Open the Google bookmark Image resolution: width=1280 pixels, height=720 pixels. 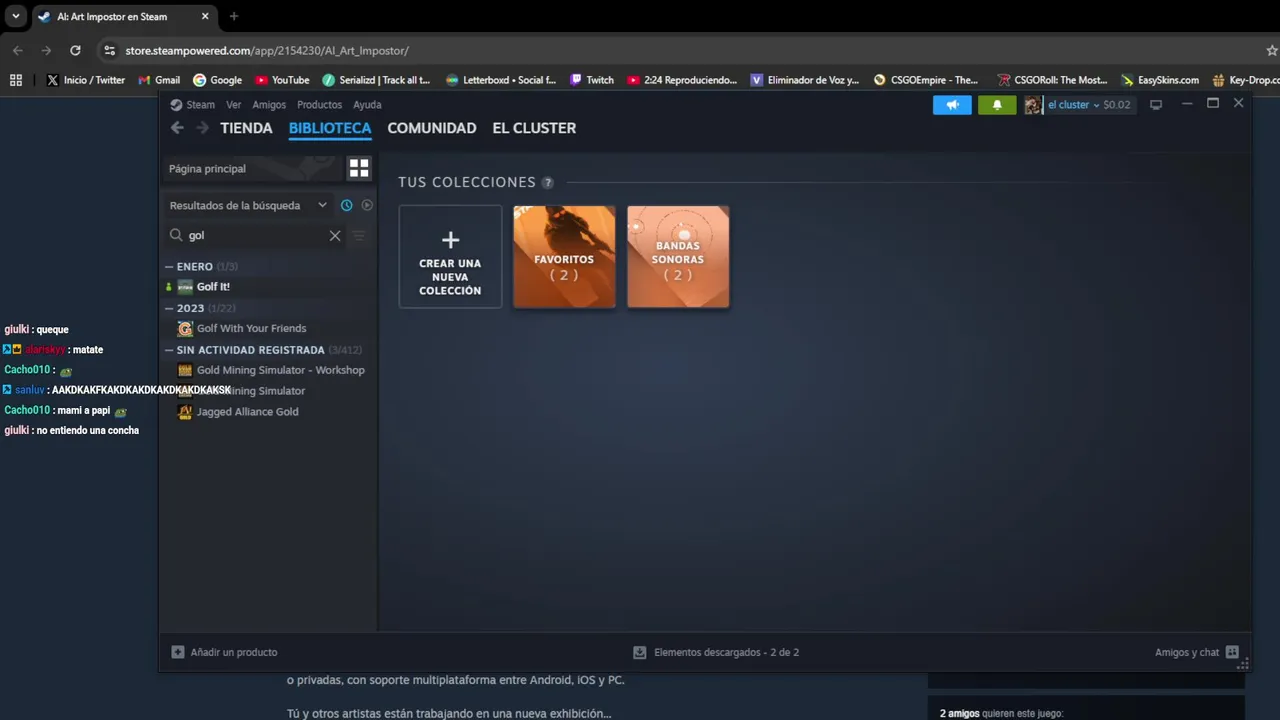[217, 80]
